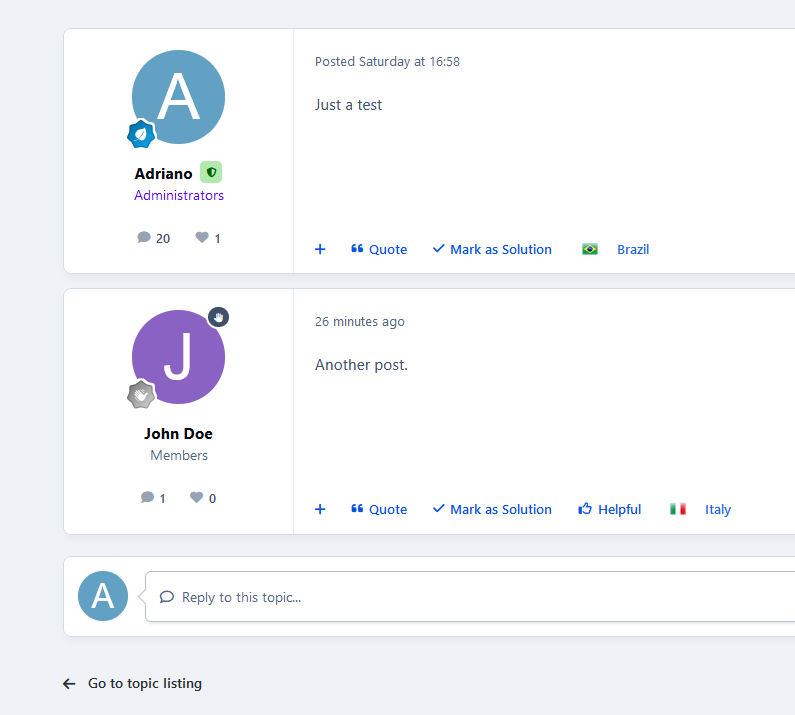Click the Reply to this topic field

pos(470,597)
